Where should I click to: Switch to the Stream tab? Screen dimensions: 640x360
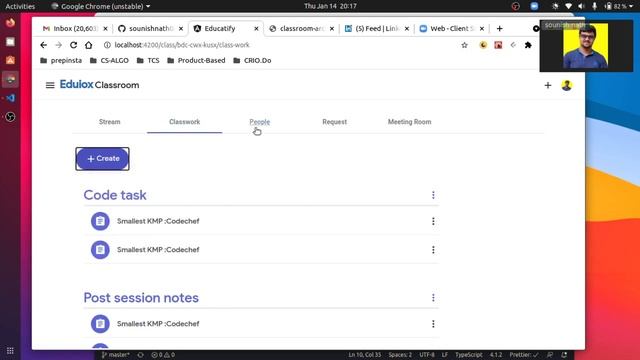[109, 122]
